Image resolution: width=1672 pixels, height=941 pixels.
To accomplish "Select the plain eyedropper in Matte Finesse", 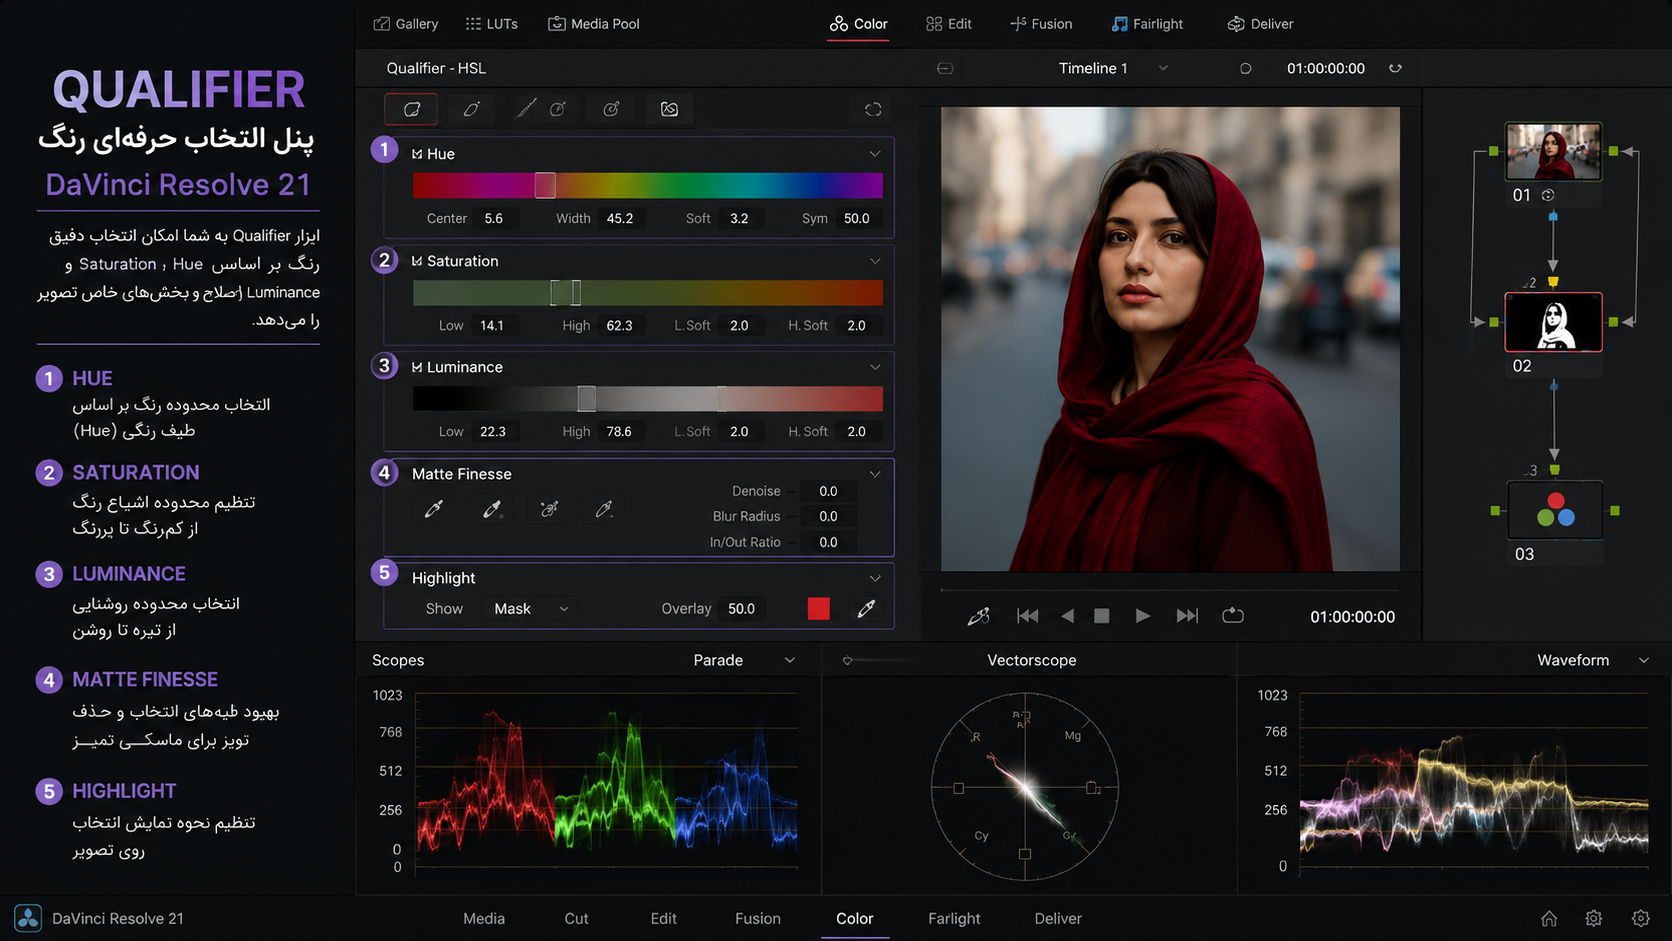I will click(434, 509).
